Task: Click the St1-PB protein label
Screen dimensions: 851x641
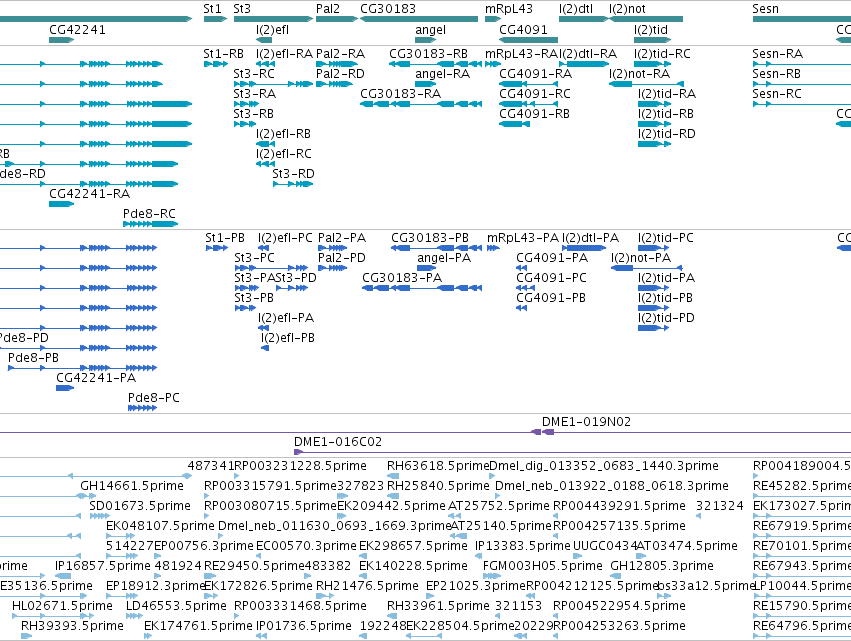Action: pyautogui.click(x=225, y=238)
